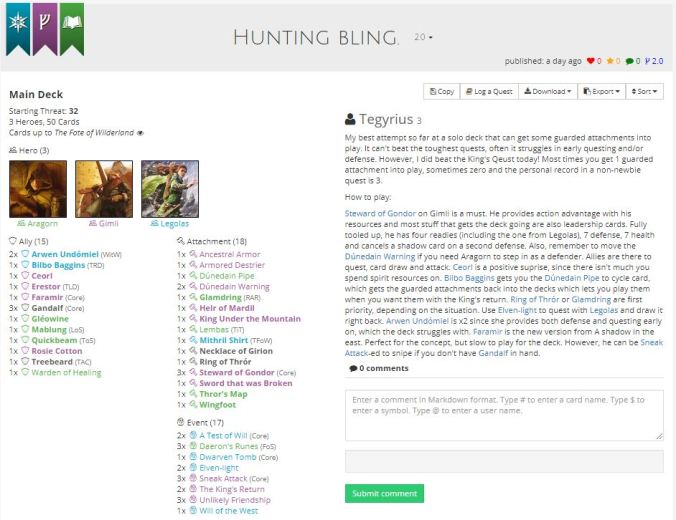Click the red heart like icon
Viewport: 676px width, 520px height.
pyautogui.click(x=591, y=61)
